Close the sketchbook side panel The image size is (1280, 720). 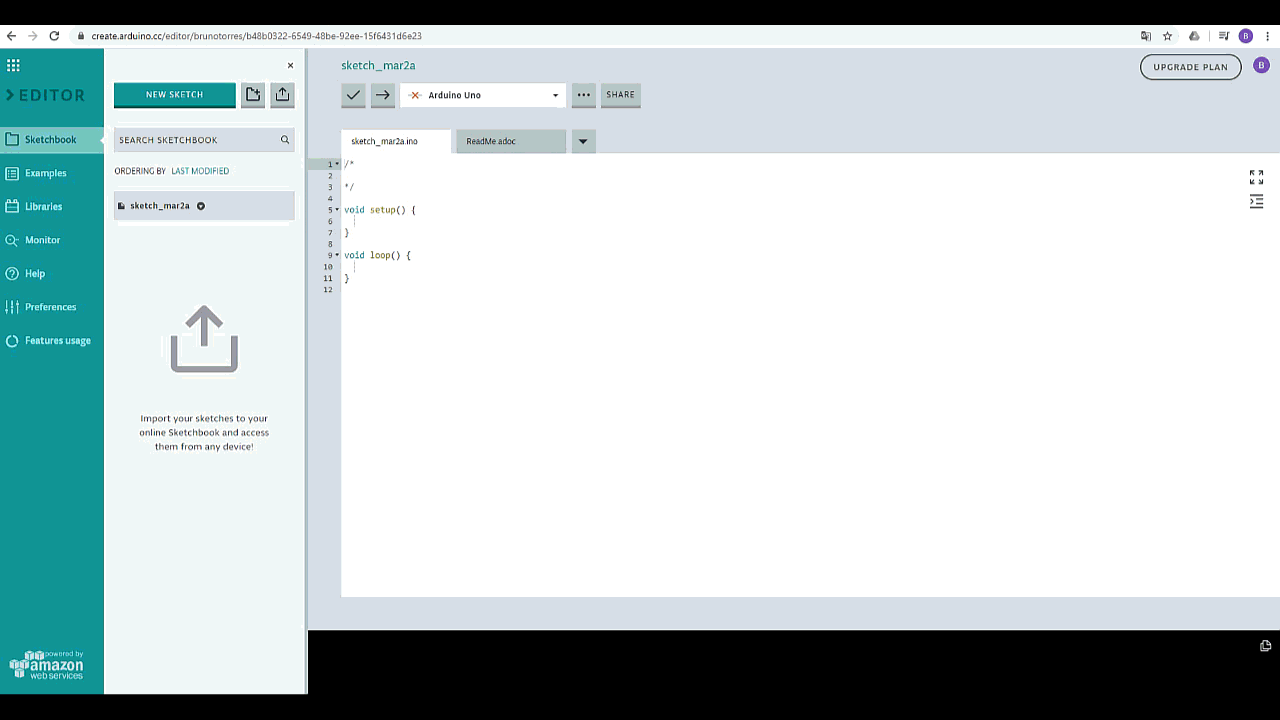pyautogui.click(x=290, y=66)
